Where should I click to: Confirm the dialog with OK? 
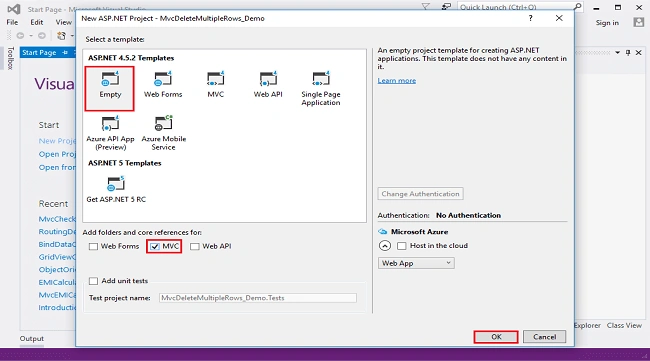point(496,337)
